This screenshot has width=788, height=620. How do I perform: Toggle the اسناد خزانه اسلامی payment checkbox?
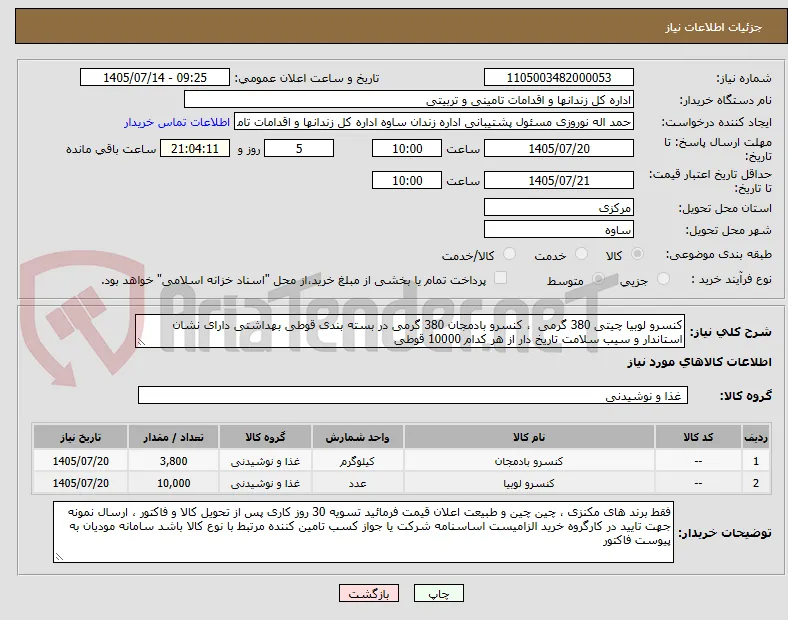[x=501, y=278]
